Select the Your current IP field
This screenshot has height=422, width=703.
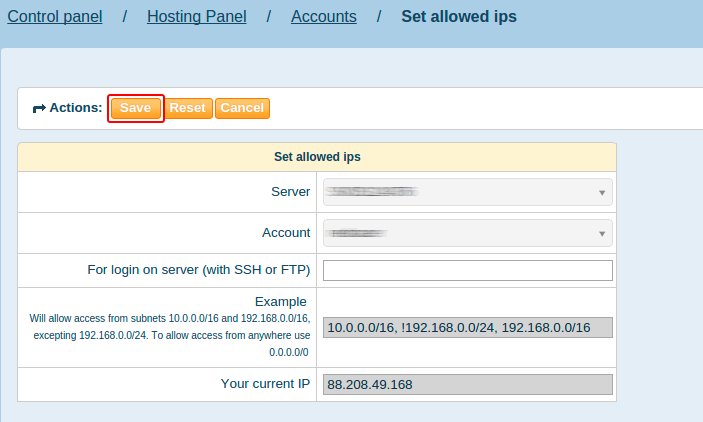[x=466, y=385]
